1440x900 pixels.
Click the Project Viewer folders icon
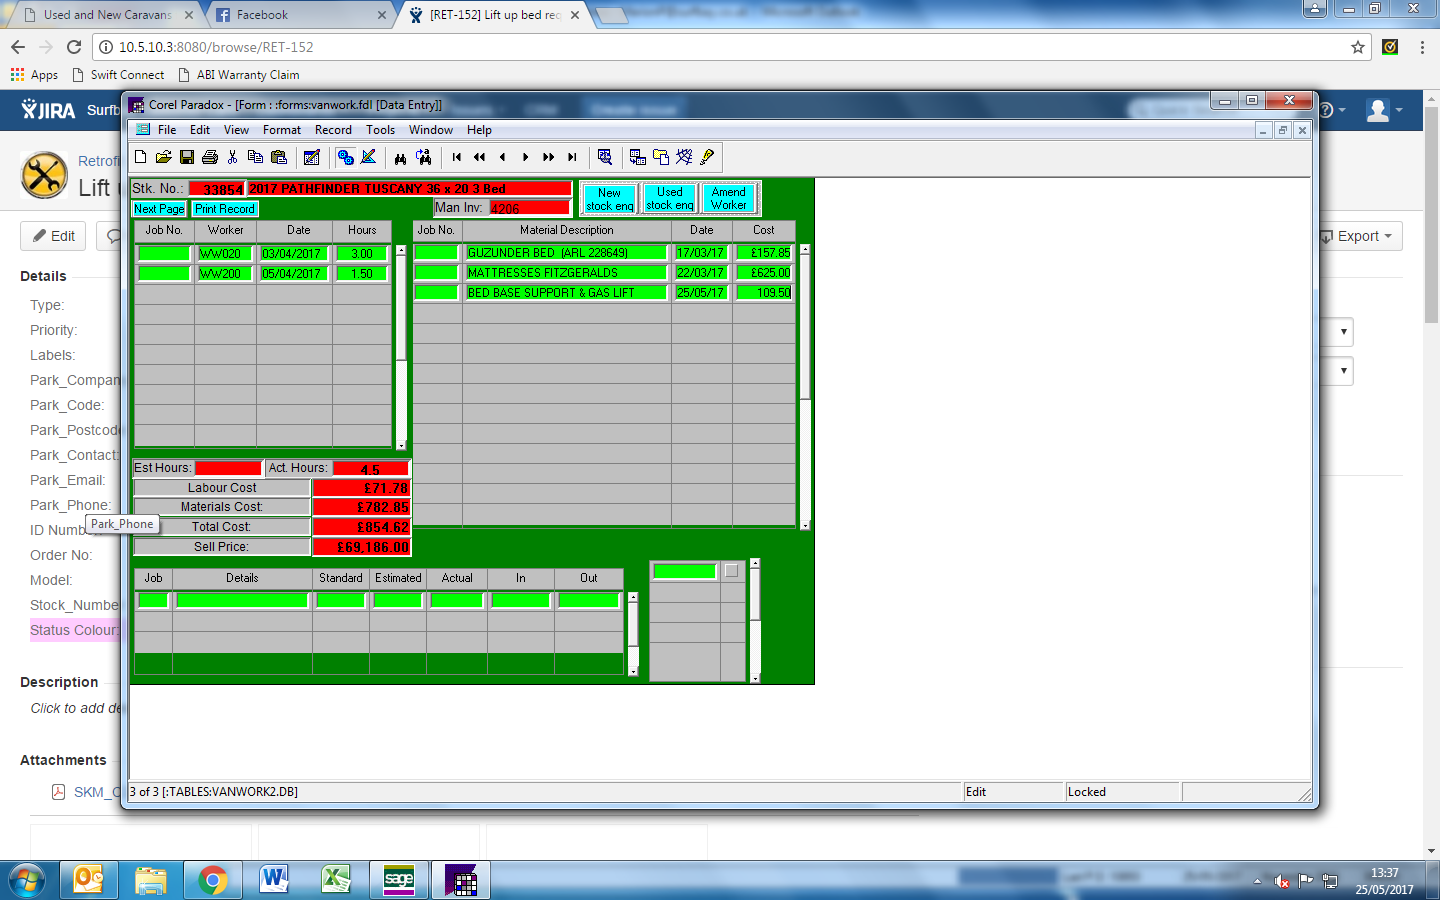[661, 157]
